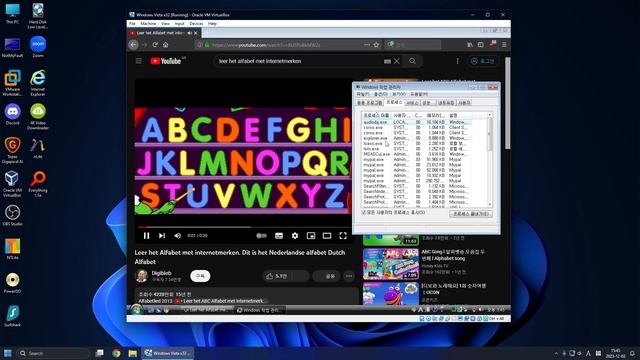Open video player settings gear
This screenshot has width=640, height=360.
pyautogui.click(x=295, y=236)
